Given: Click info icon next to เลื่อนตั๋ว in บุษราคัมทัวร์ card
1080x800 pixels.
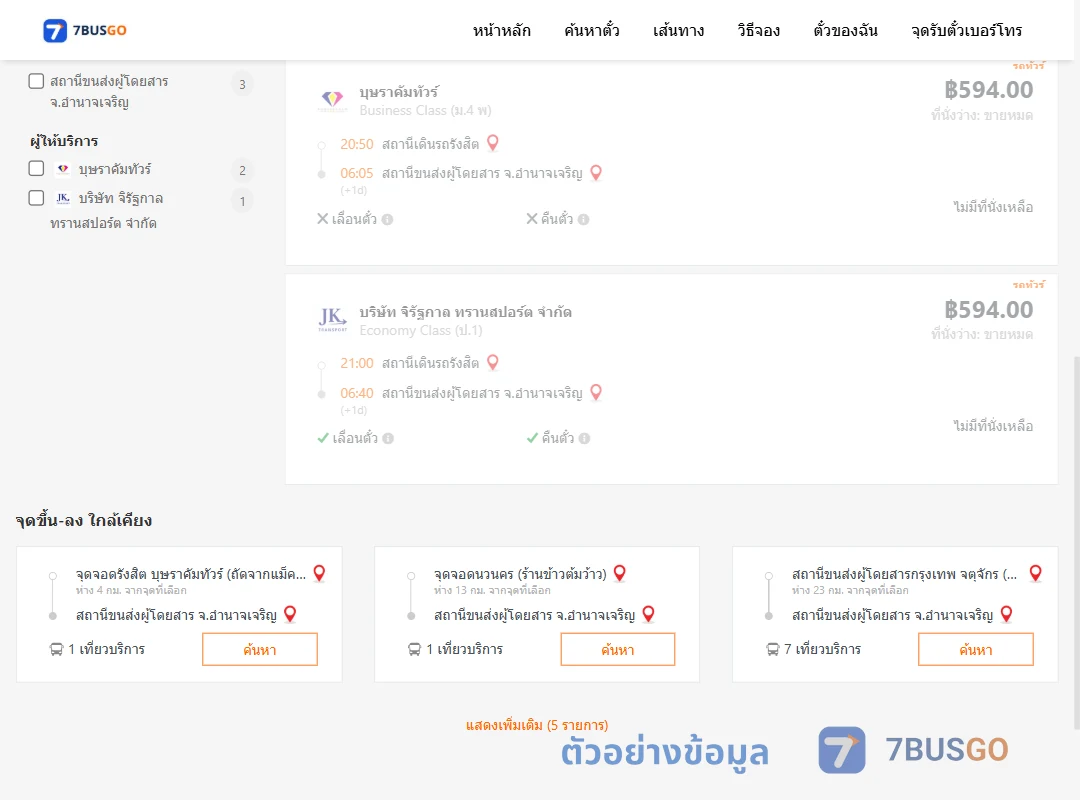Looking at the screenshot, I should 388,220.
